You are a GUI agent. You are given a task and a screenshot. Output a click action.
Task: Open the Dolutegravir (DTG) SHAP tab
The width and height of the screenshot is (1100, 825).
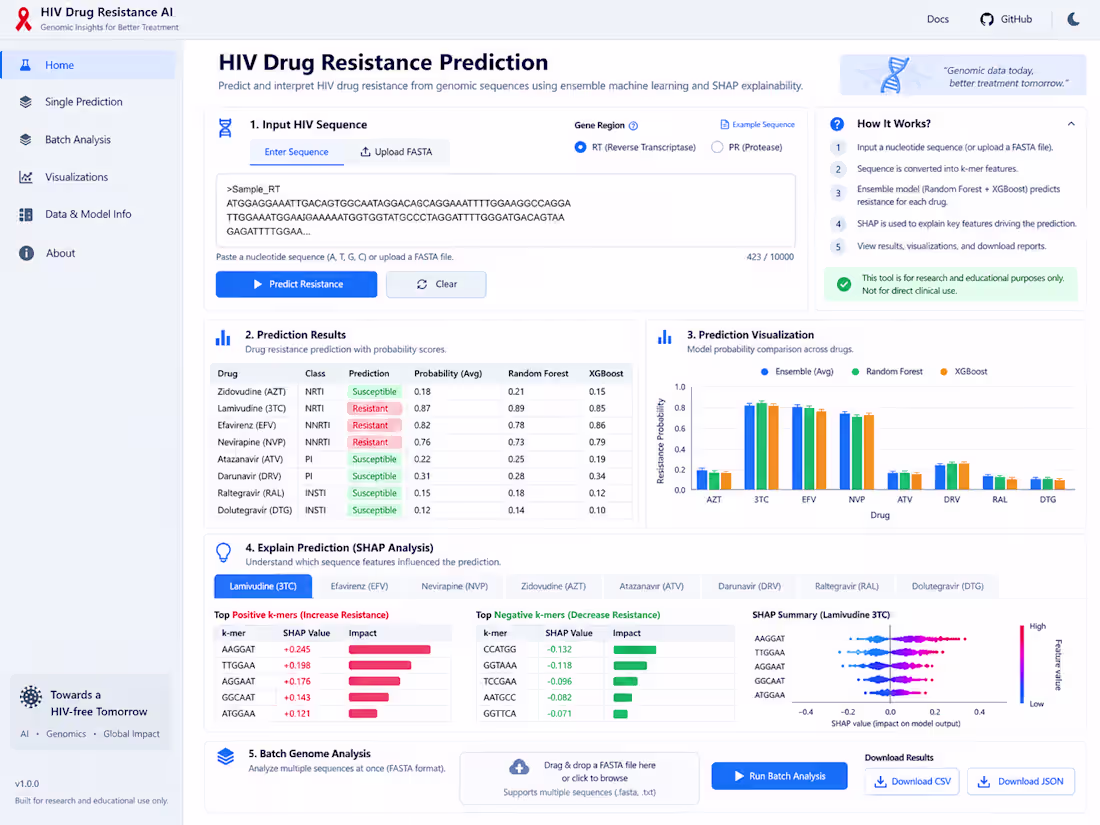pyautogui.click(x=947, y=586)
